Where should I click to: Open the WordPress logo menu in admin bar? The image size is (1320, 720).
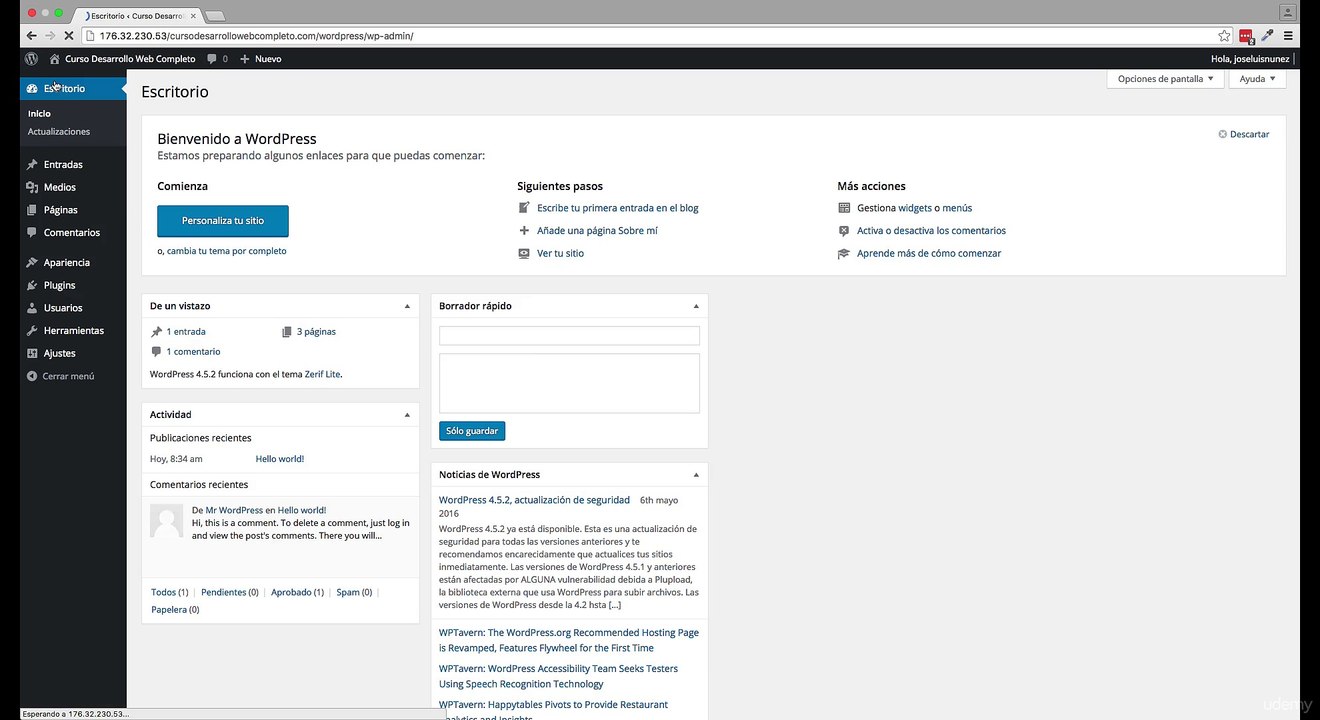click(x=32, y=59)
